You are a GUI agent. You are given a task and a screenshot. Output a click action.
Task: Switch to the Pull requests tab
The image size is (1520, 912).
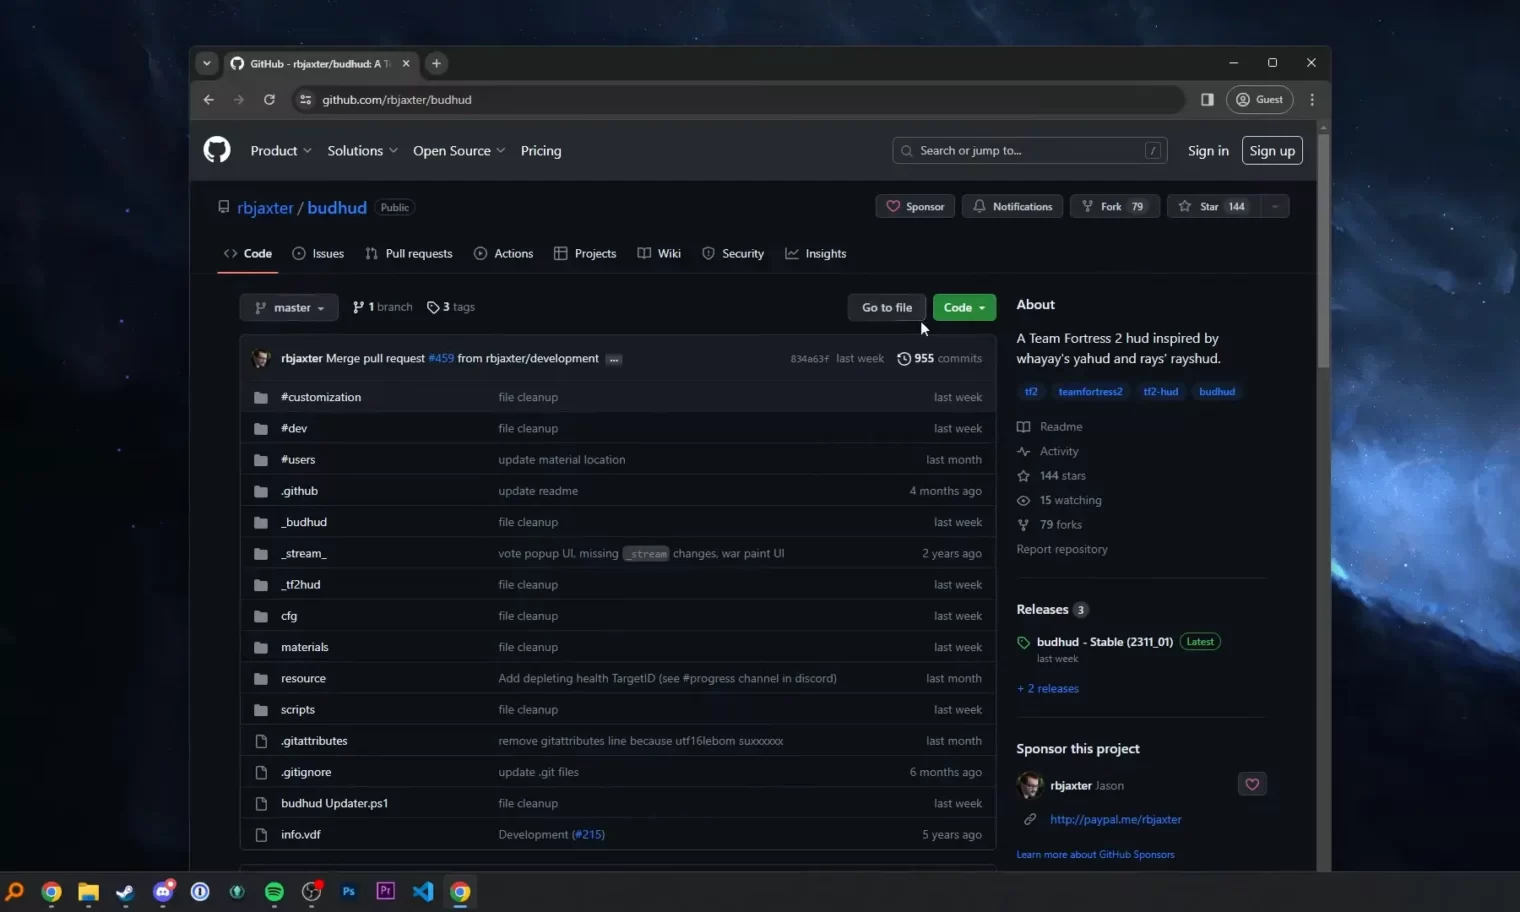(409, 254)
